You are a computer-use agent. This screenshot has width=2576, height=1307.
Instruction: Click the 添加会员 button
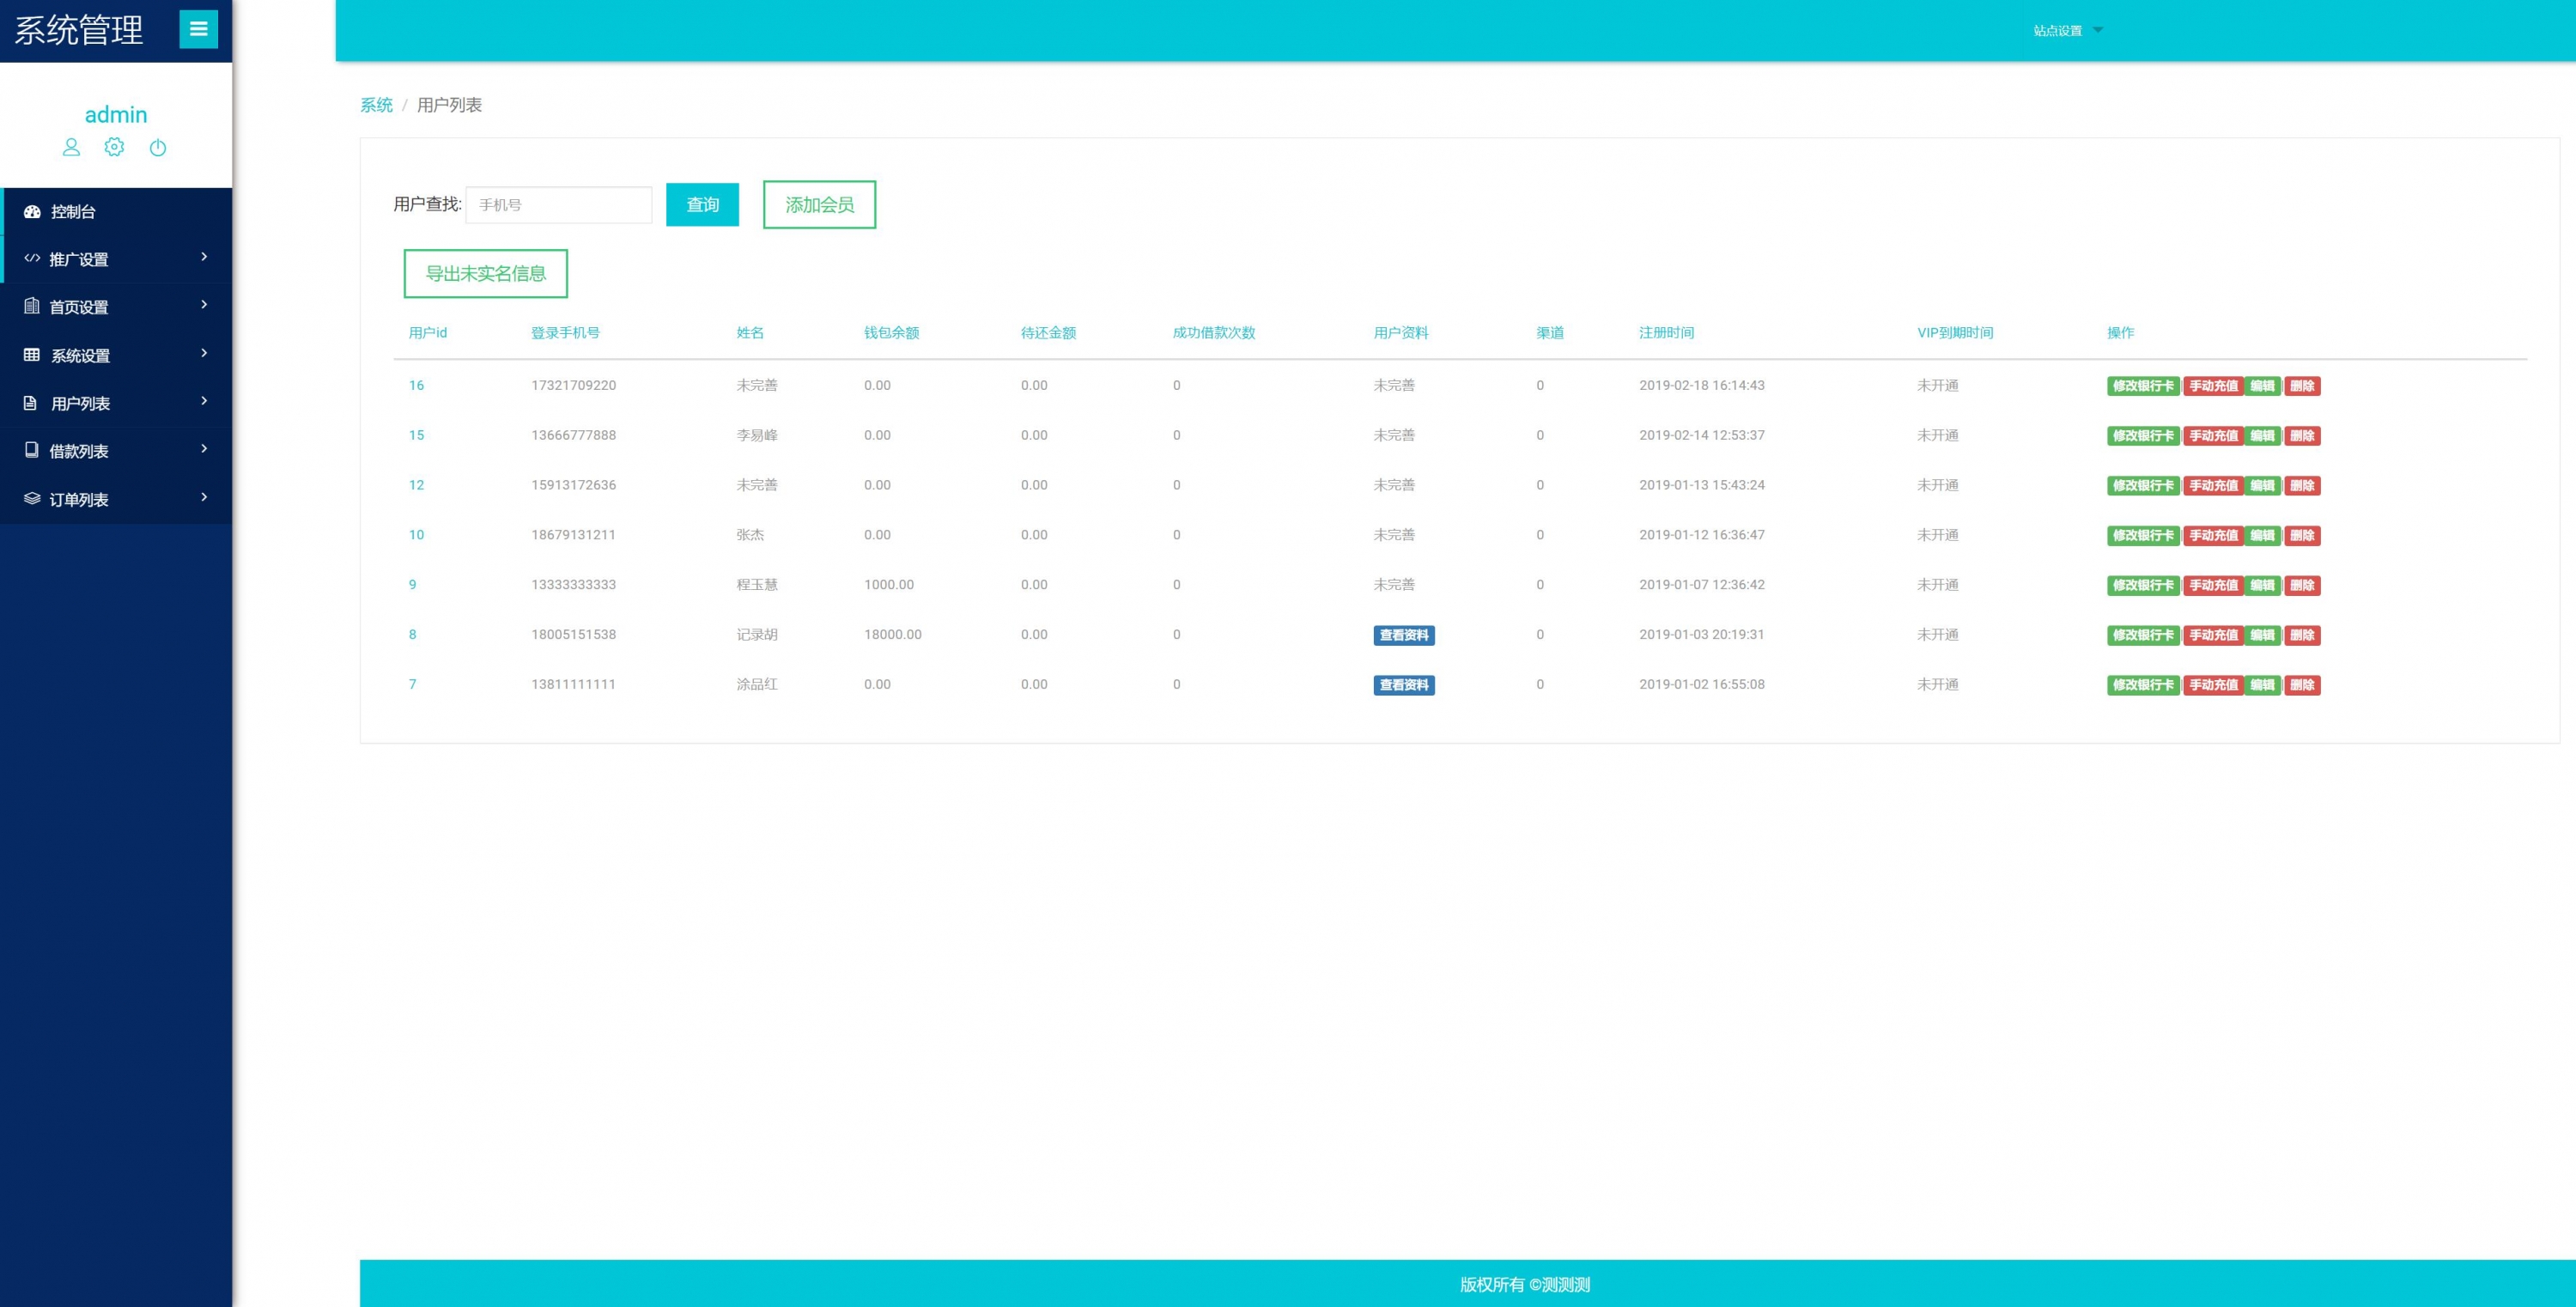(x=819, y=204)
